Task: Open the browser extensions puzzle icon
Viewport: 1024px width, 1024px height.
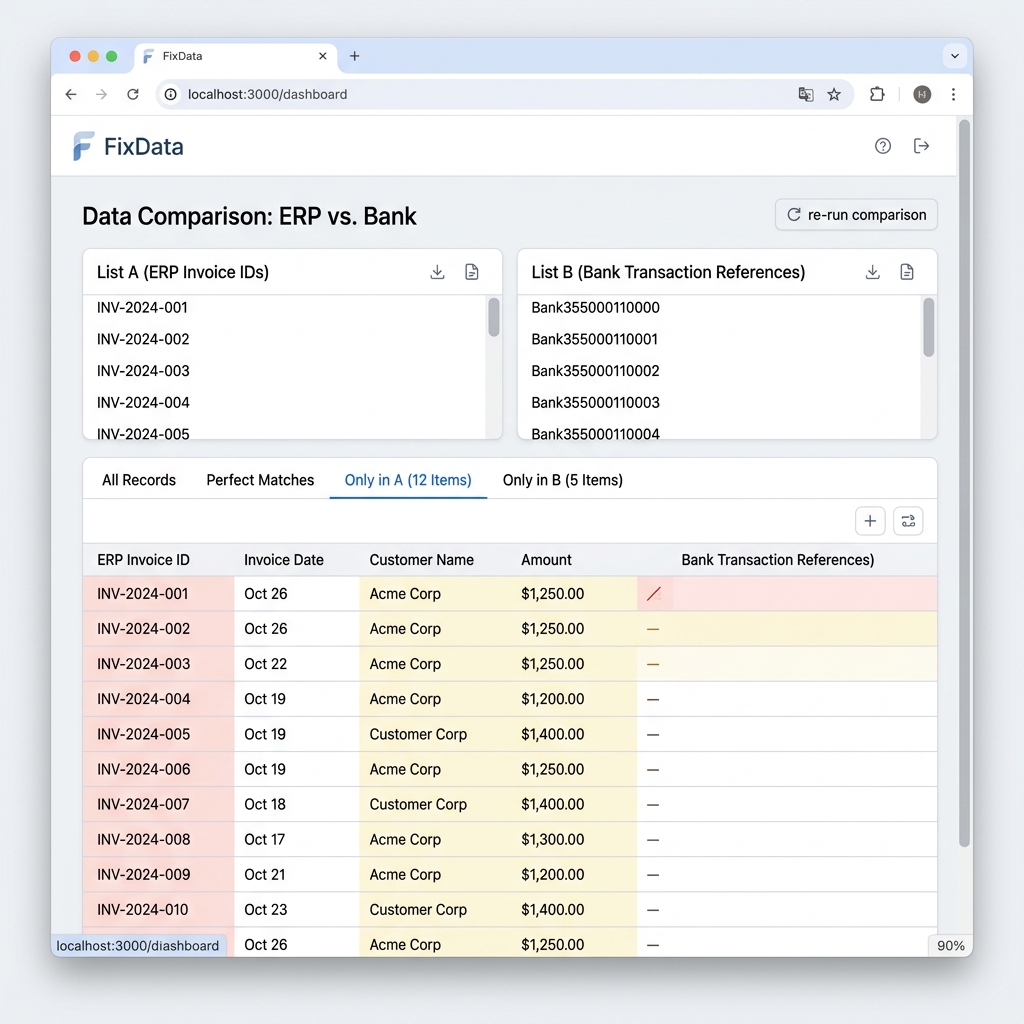Action: (877, 94)
